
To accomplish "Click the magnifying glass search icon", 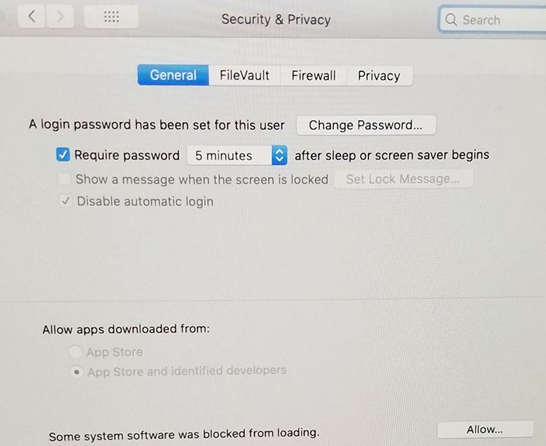I will [451, 20].
